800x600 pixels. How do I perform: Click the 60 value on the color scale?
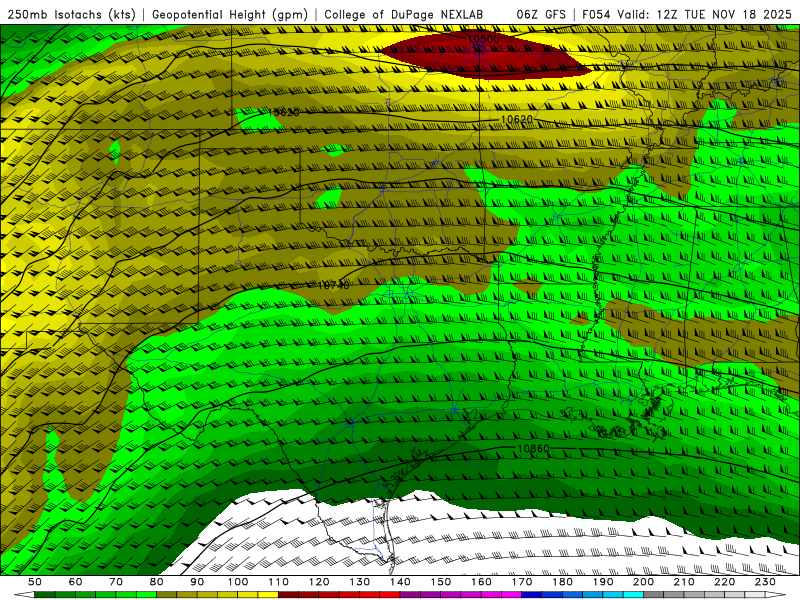(76, 582)
